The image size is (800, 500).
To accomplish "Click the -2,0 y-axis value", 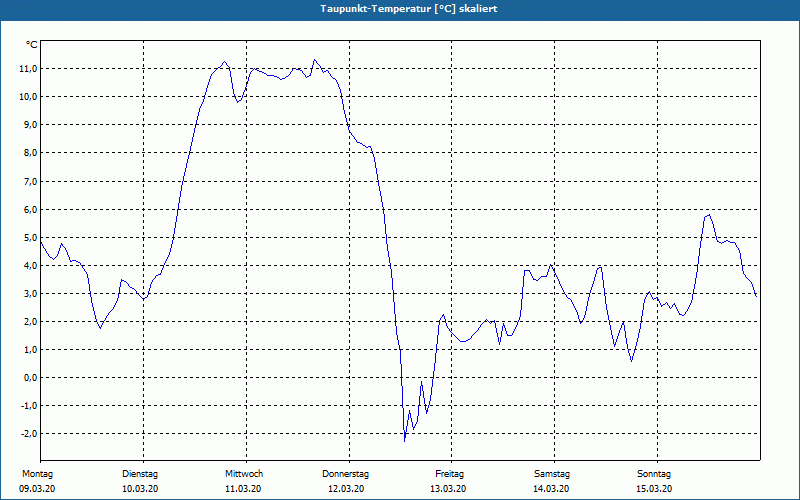I will click(29, 434).
